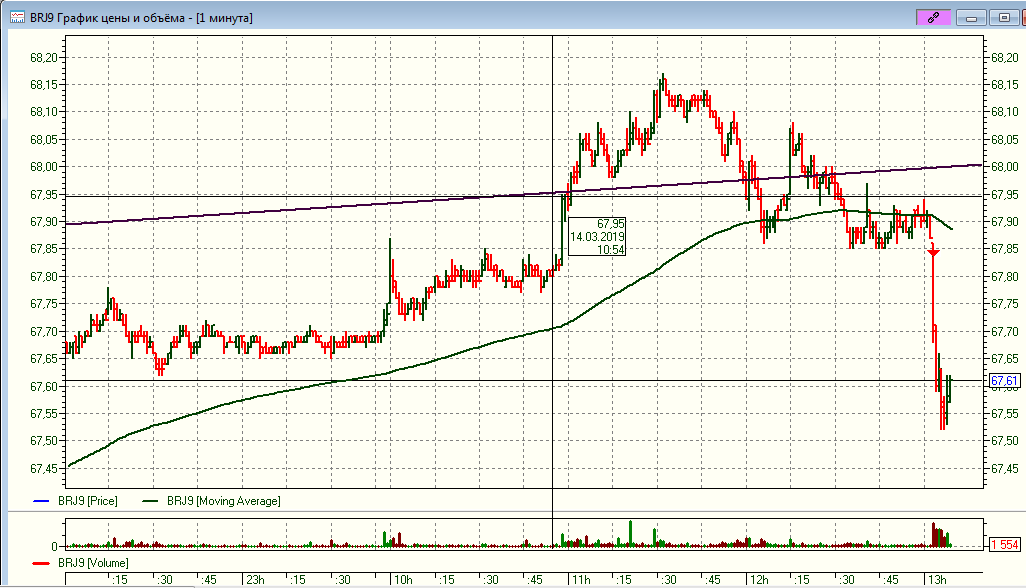Click the pink chain link icon in title bar
Screen dimensions: 1026x588
click(932, 17)
